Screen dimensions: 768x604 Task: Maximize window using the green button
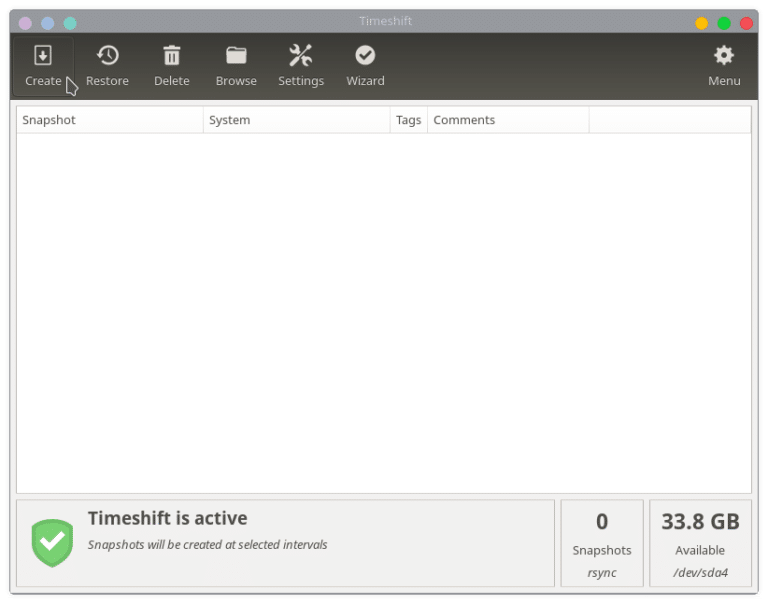(724, 23)
